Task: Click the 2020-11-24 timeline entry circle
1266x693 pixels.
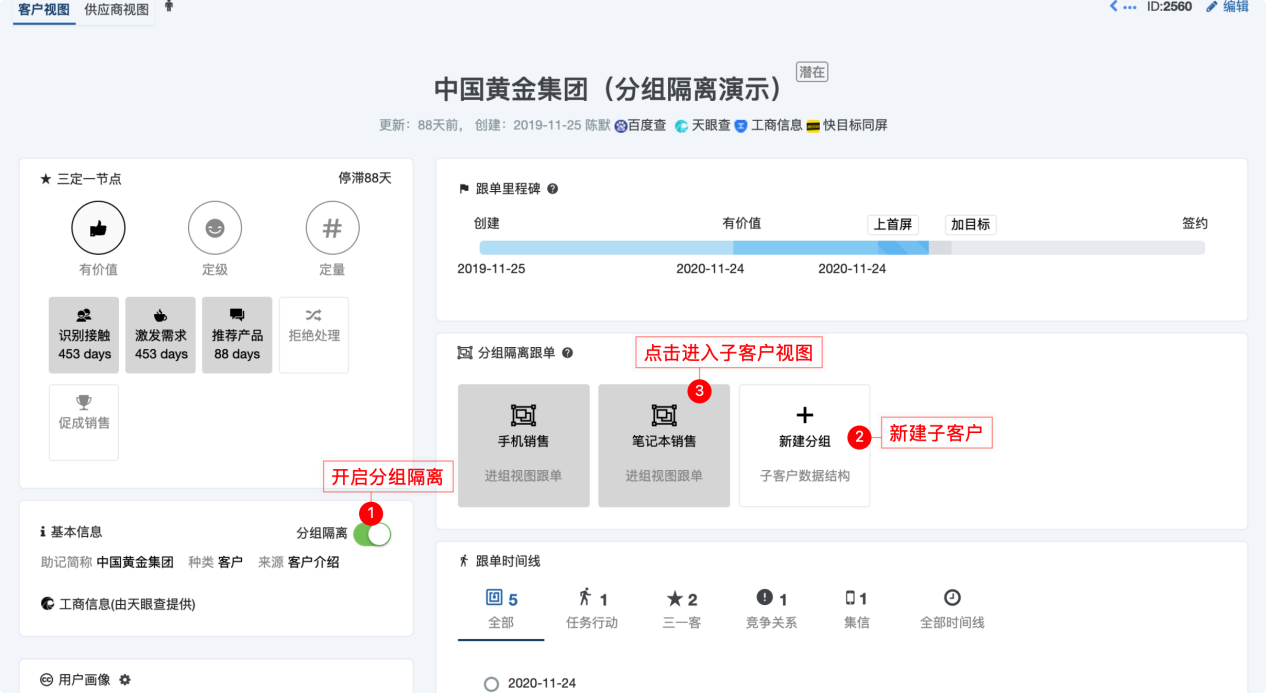Action: point(491,684)
